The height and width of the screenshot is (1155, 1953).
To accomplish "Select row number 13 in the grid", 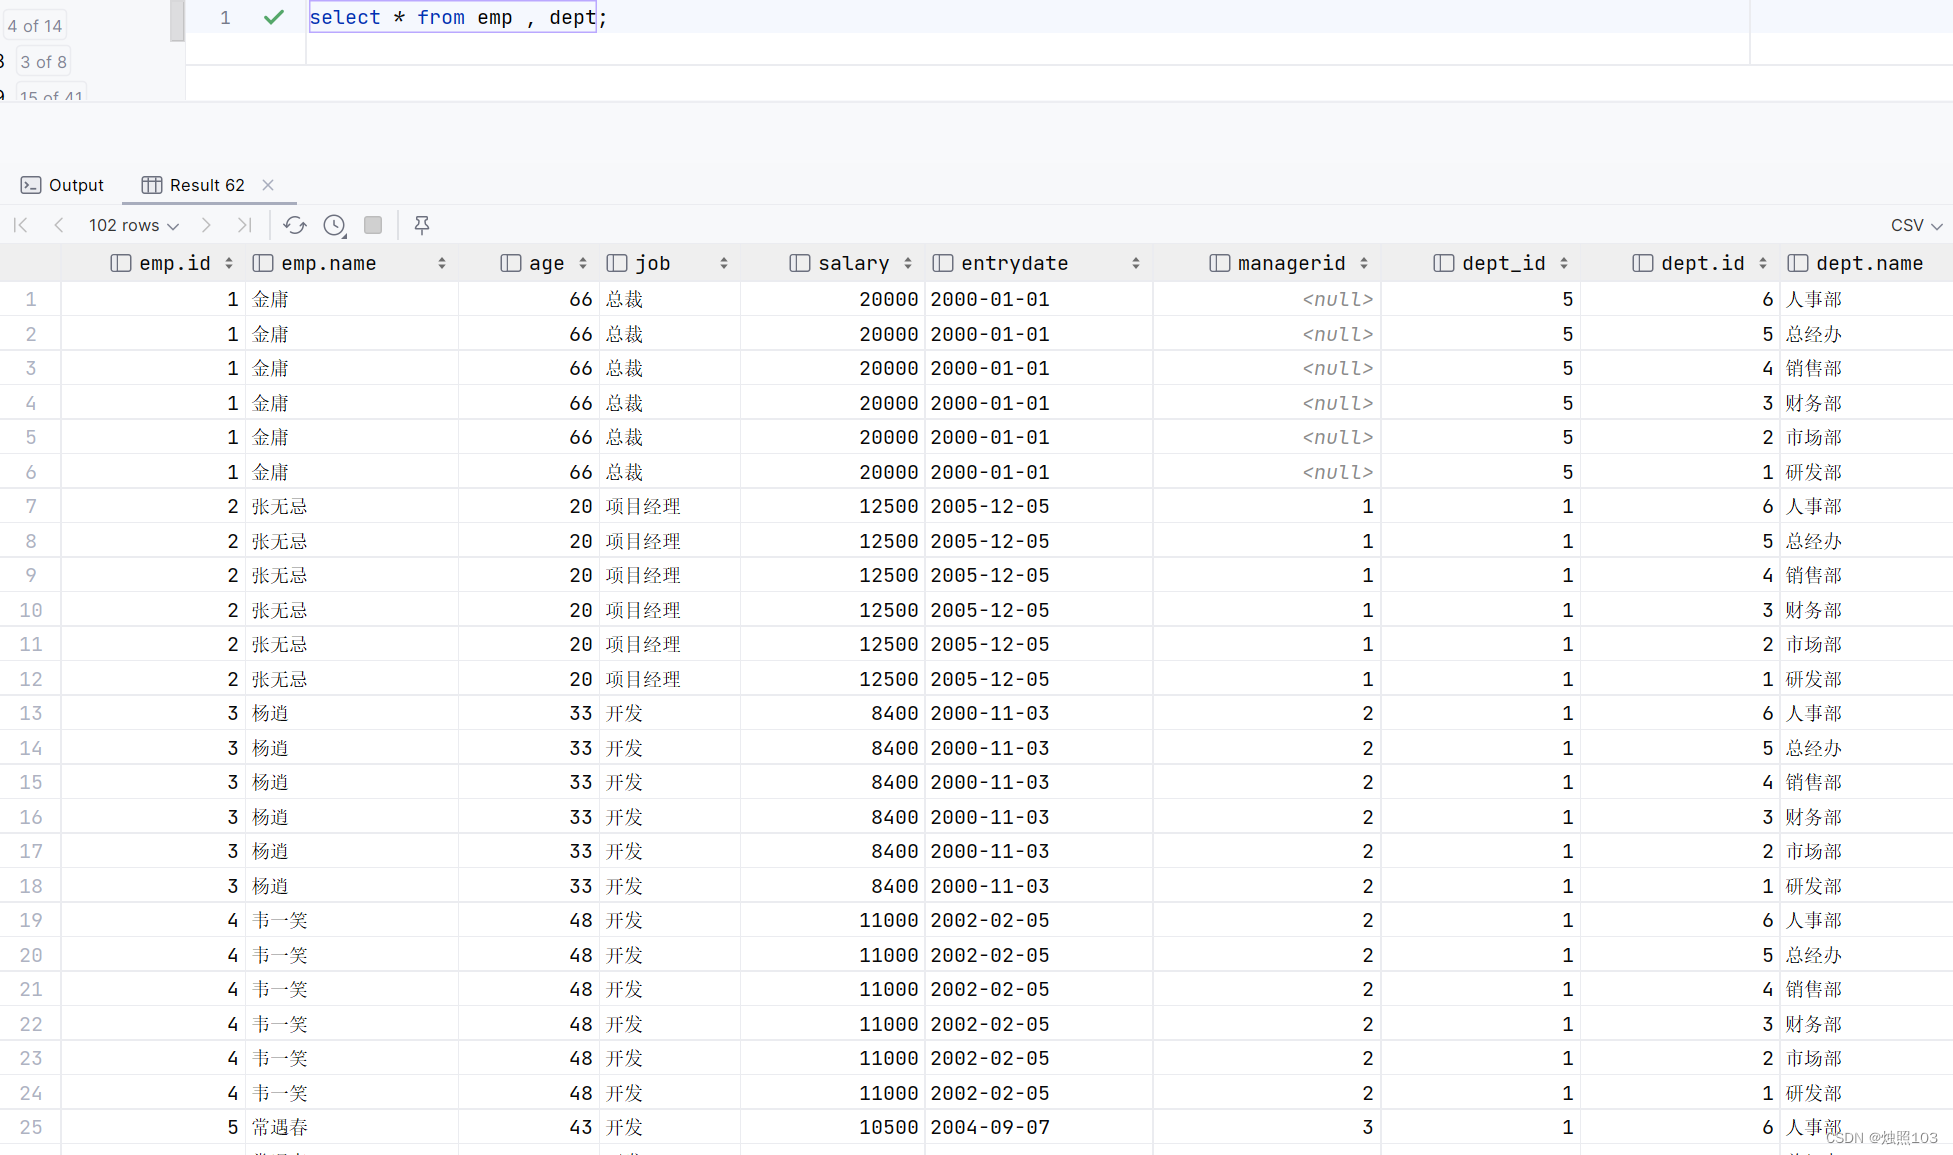I will pos(31,713).
